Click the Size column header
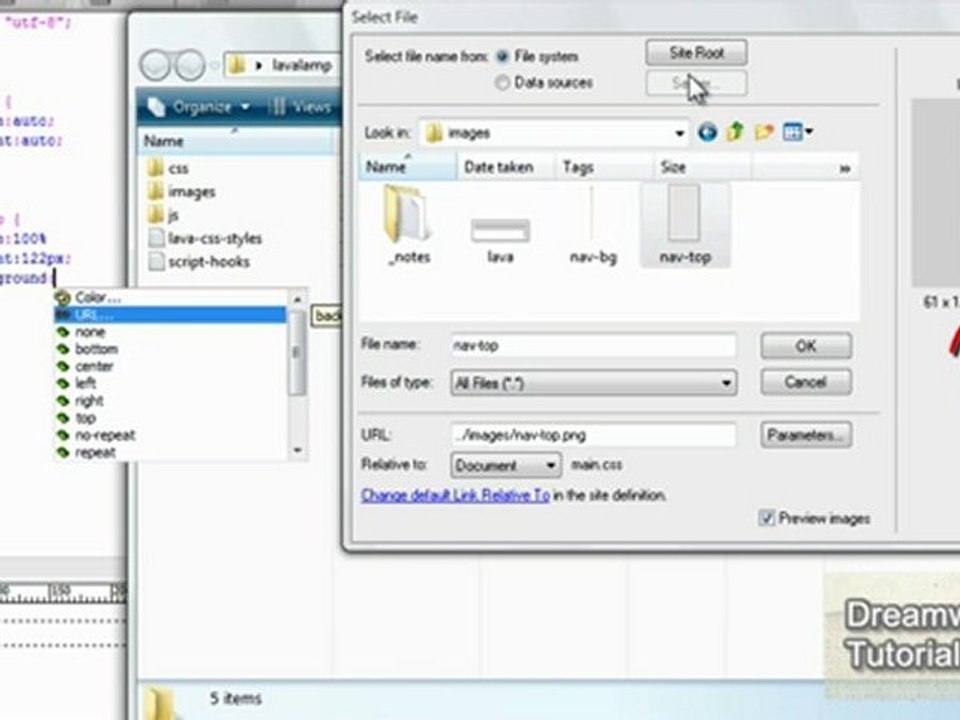 pyautogui.click(x=702, y=167)
